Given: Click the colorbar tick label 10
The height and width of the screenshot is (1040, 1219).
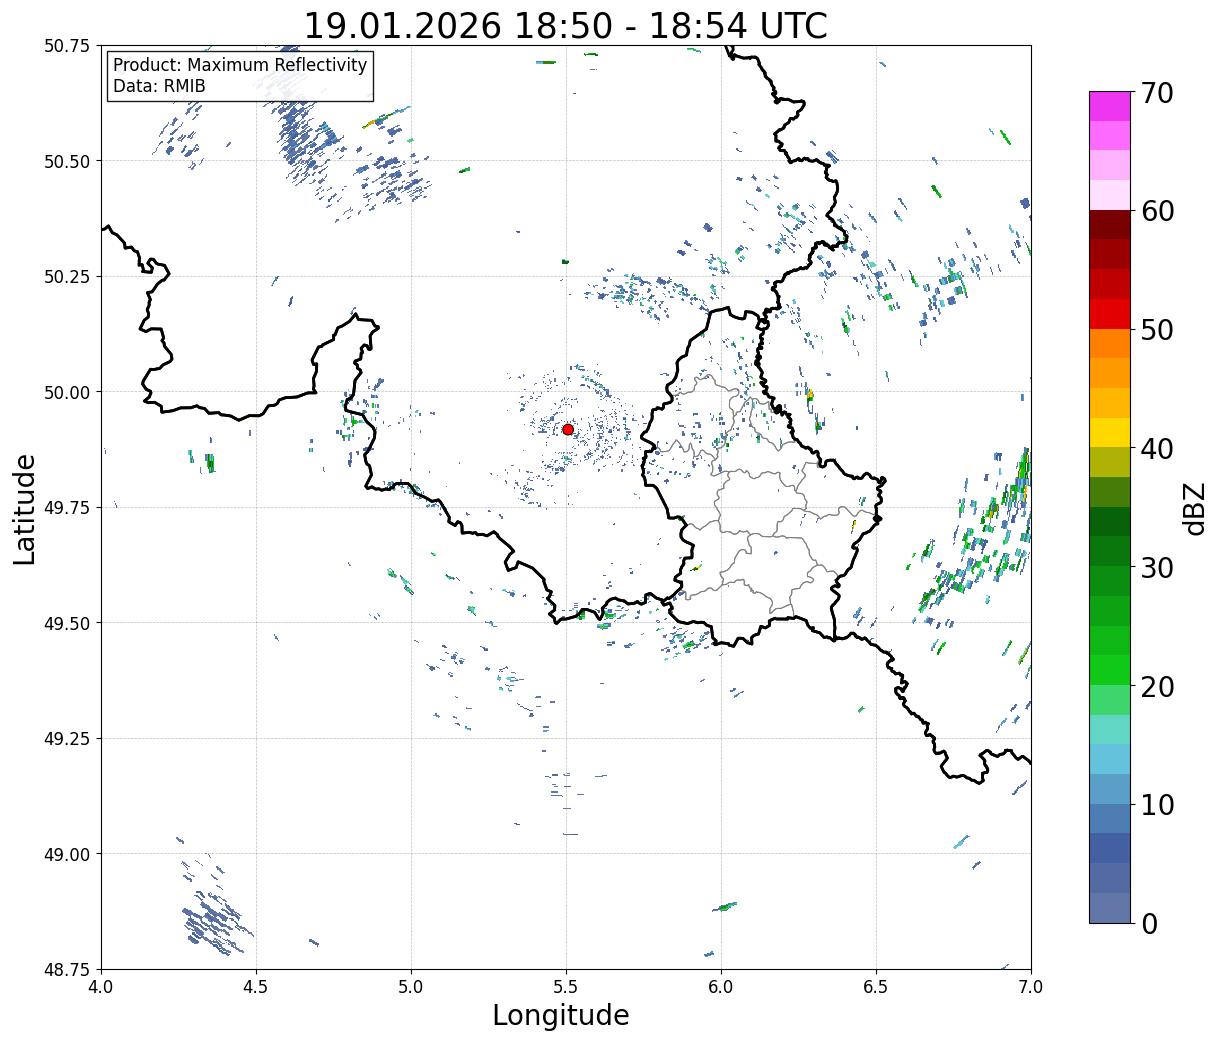Looking at the screenshot, I should [x=1156, y=804].
